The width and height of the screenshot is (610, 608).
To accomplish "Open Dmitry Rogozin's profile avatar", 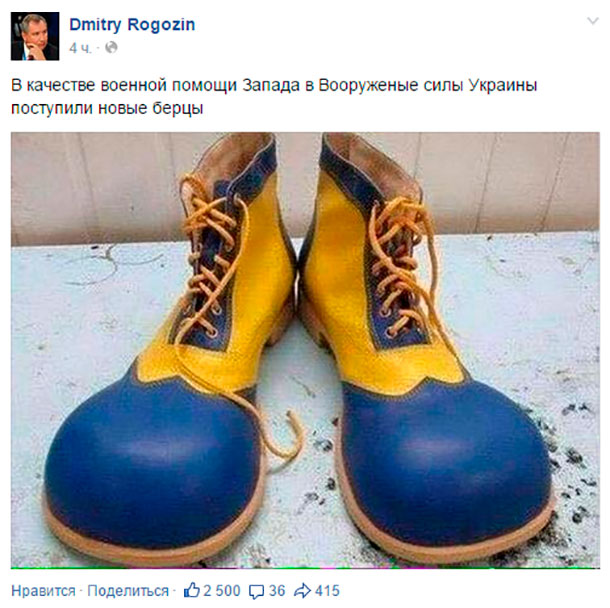I will coord(35,36).
